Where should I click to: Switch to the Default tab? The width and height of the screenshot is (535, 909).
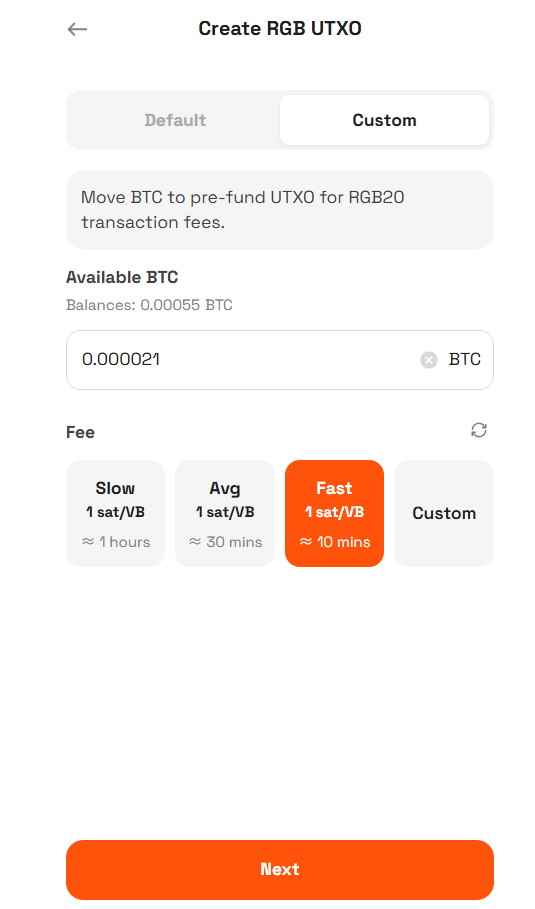175,120
